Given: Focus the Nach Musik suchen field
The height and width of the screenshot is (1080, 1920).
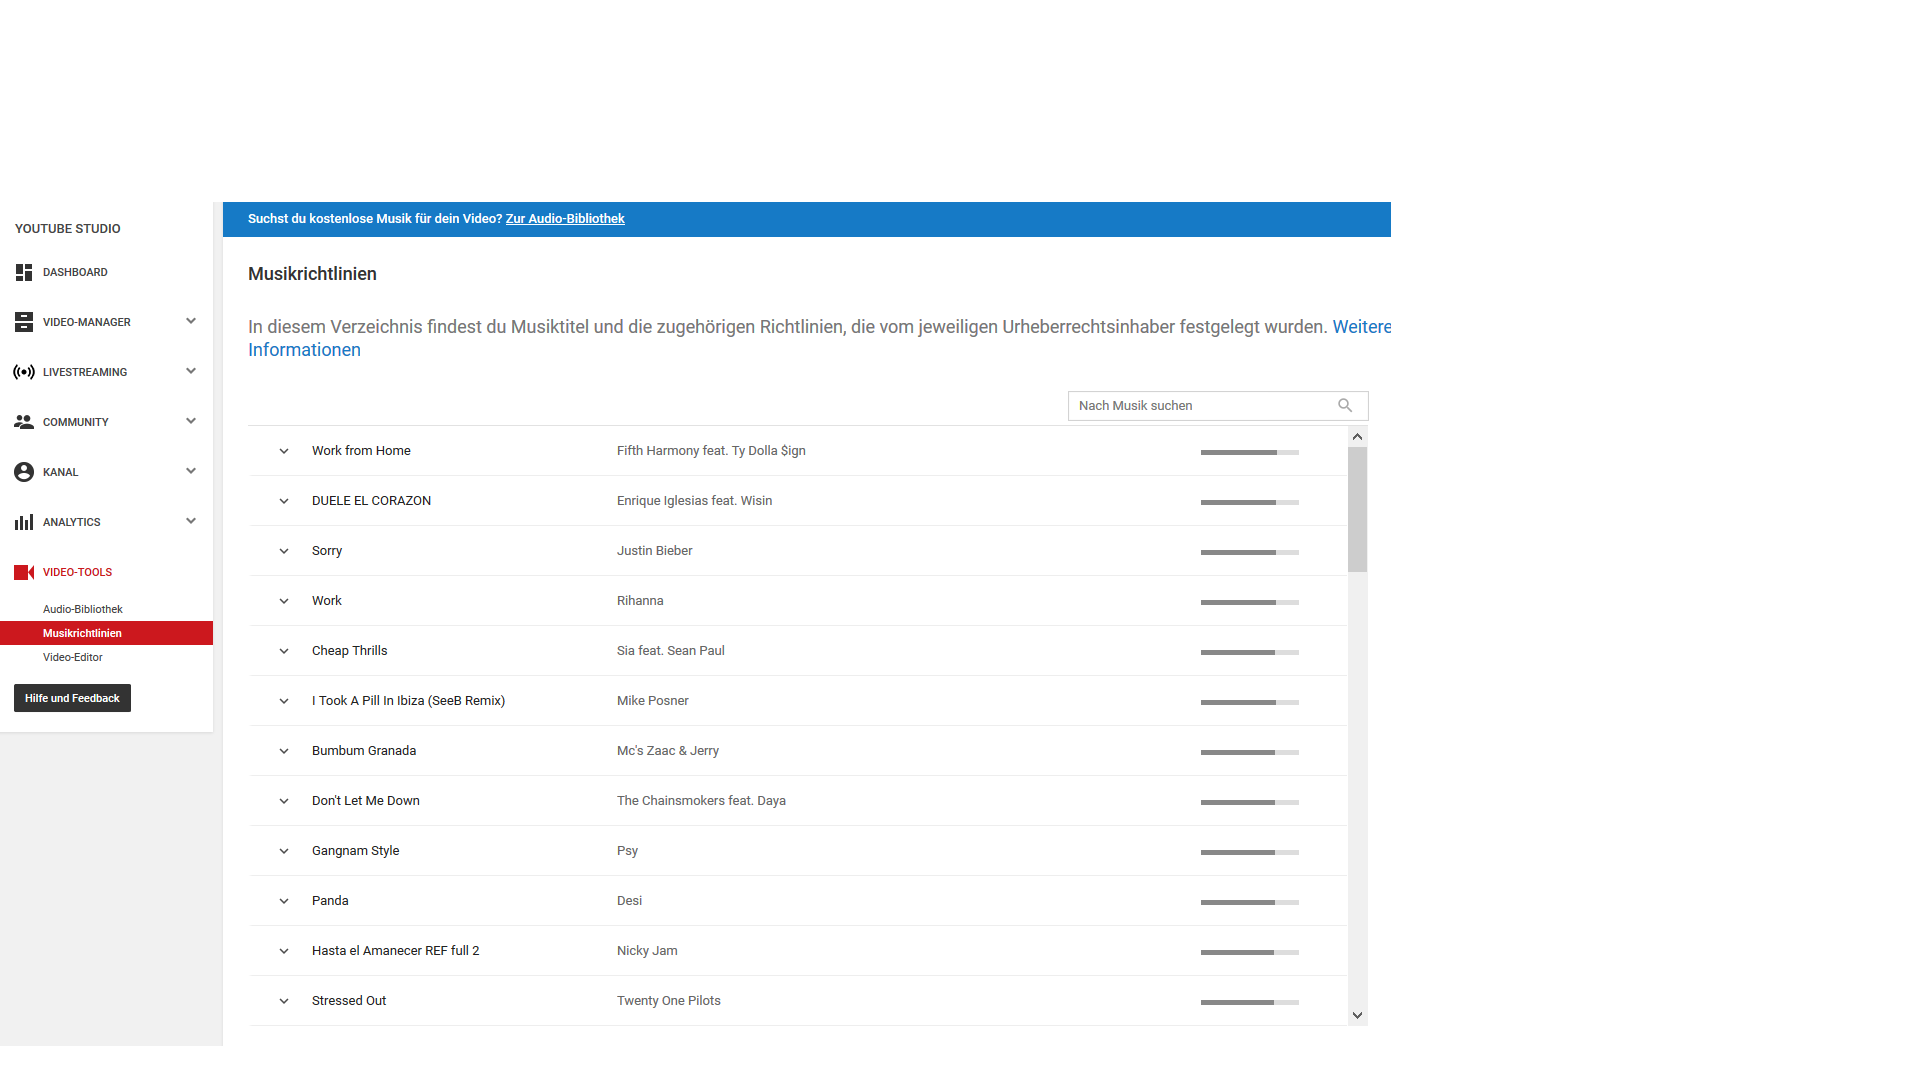Looking at the screenshot, I should pyautogui.click(x=1200, y=406).
